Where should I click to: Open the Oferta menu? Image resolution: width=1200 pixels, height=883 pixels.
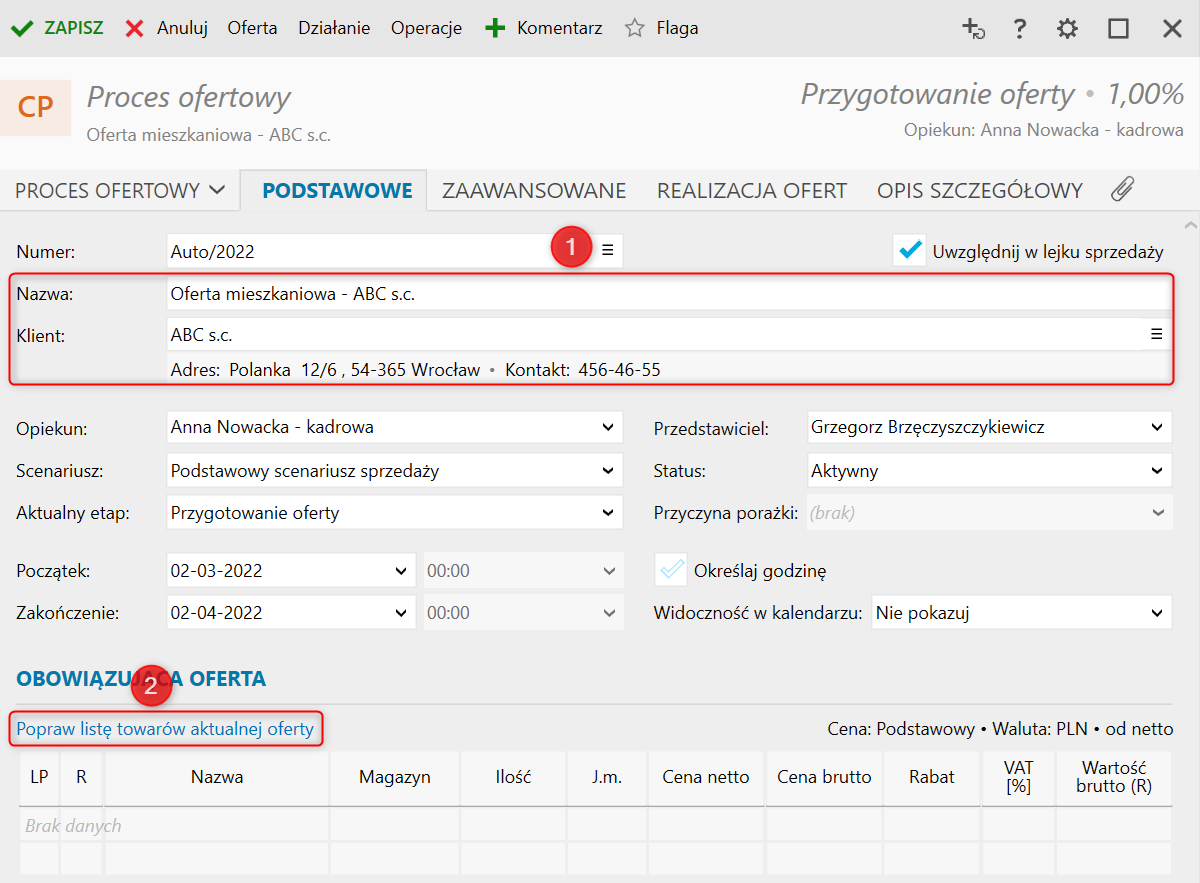(252, 28)
